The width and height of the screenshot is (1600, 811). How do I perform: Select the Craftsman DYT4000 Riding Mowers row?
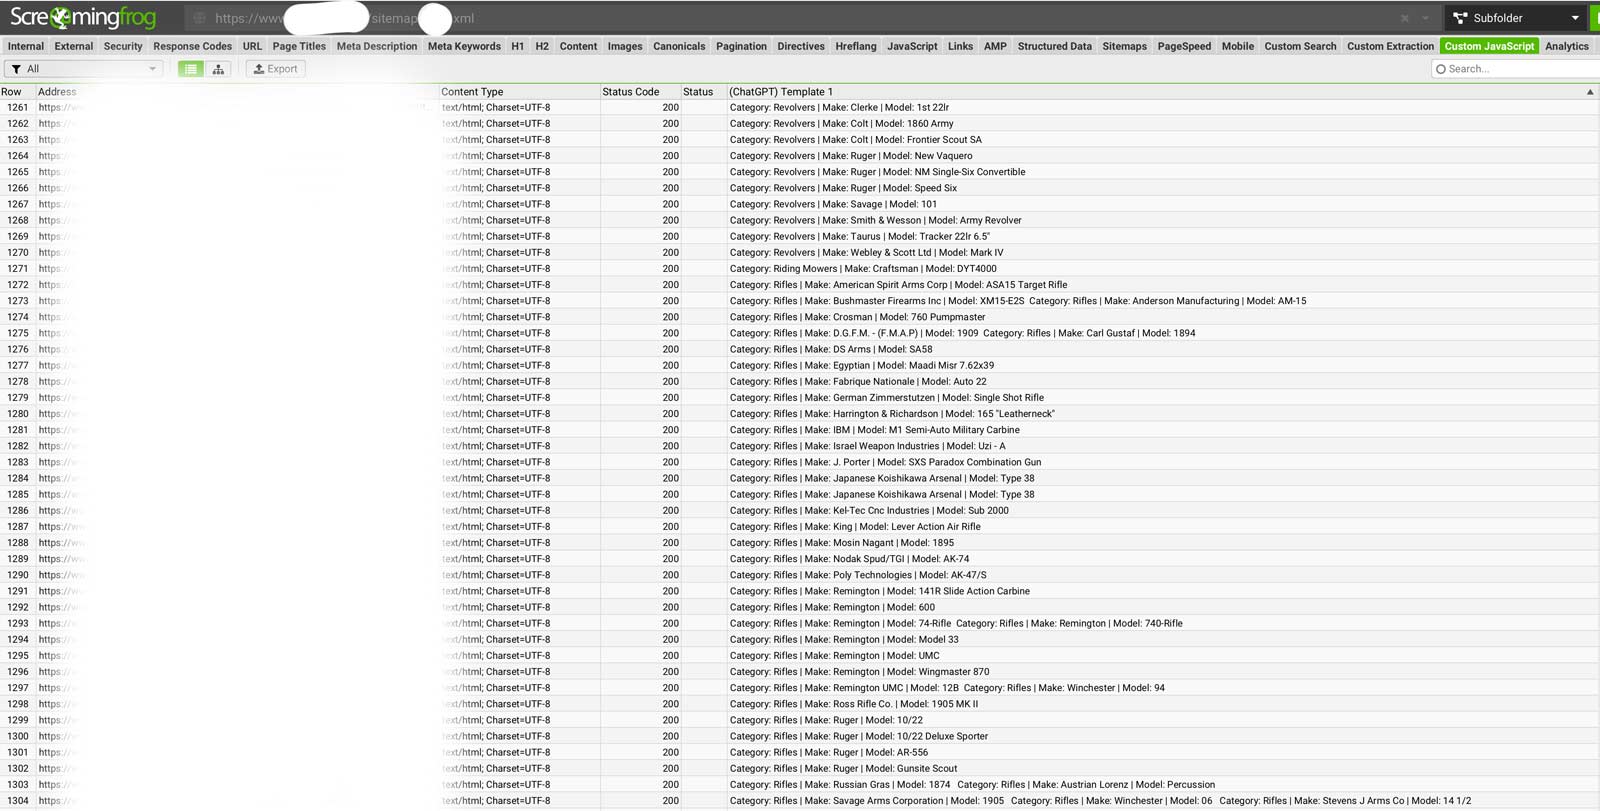click(800, 269)
